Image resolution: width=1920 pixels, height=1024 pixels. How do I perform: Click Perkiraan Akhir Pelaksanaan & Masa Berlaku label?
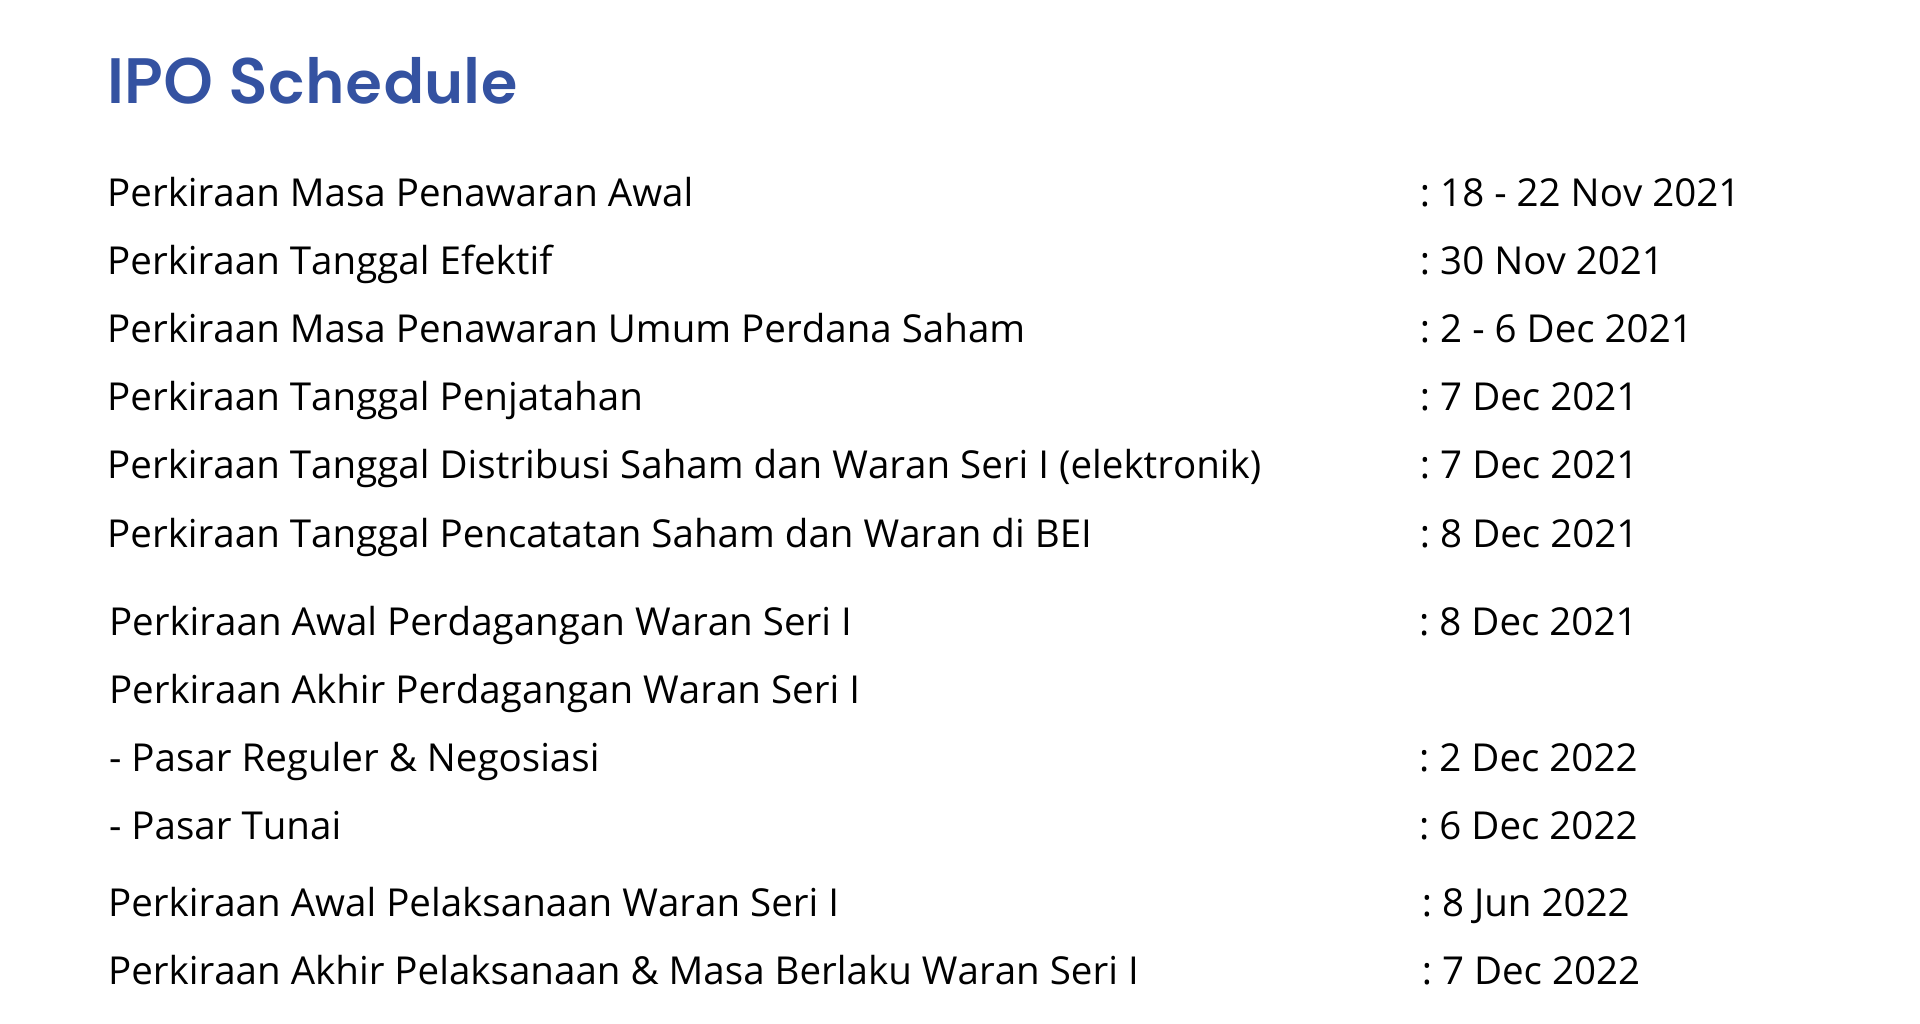point(623,971)
